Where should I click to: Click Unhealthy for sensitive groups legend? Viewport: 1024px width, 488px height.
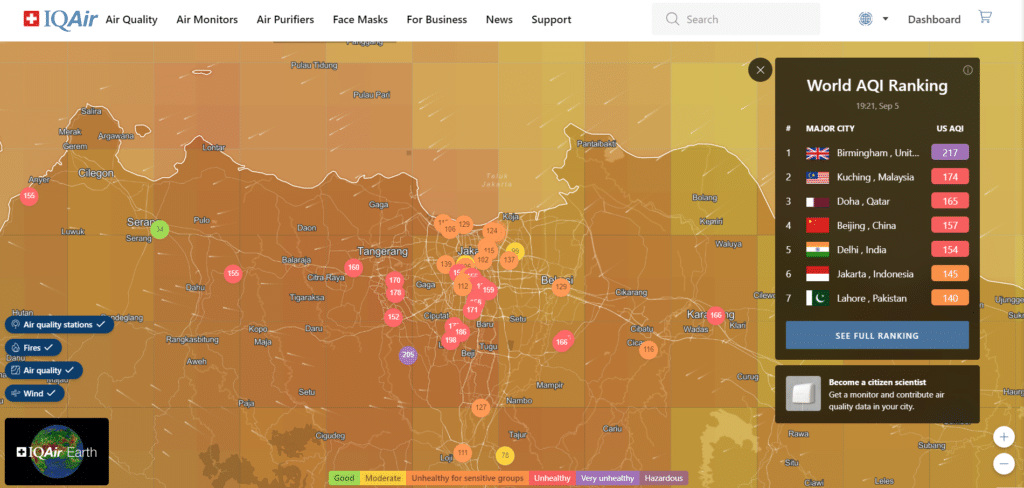[x=468, y=478]
